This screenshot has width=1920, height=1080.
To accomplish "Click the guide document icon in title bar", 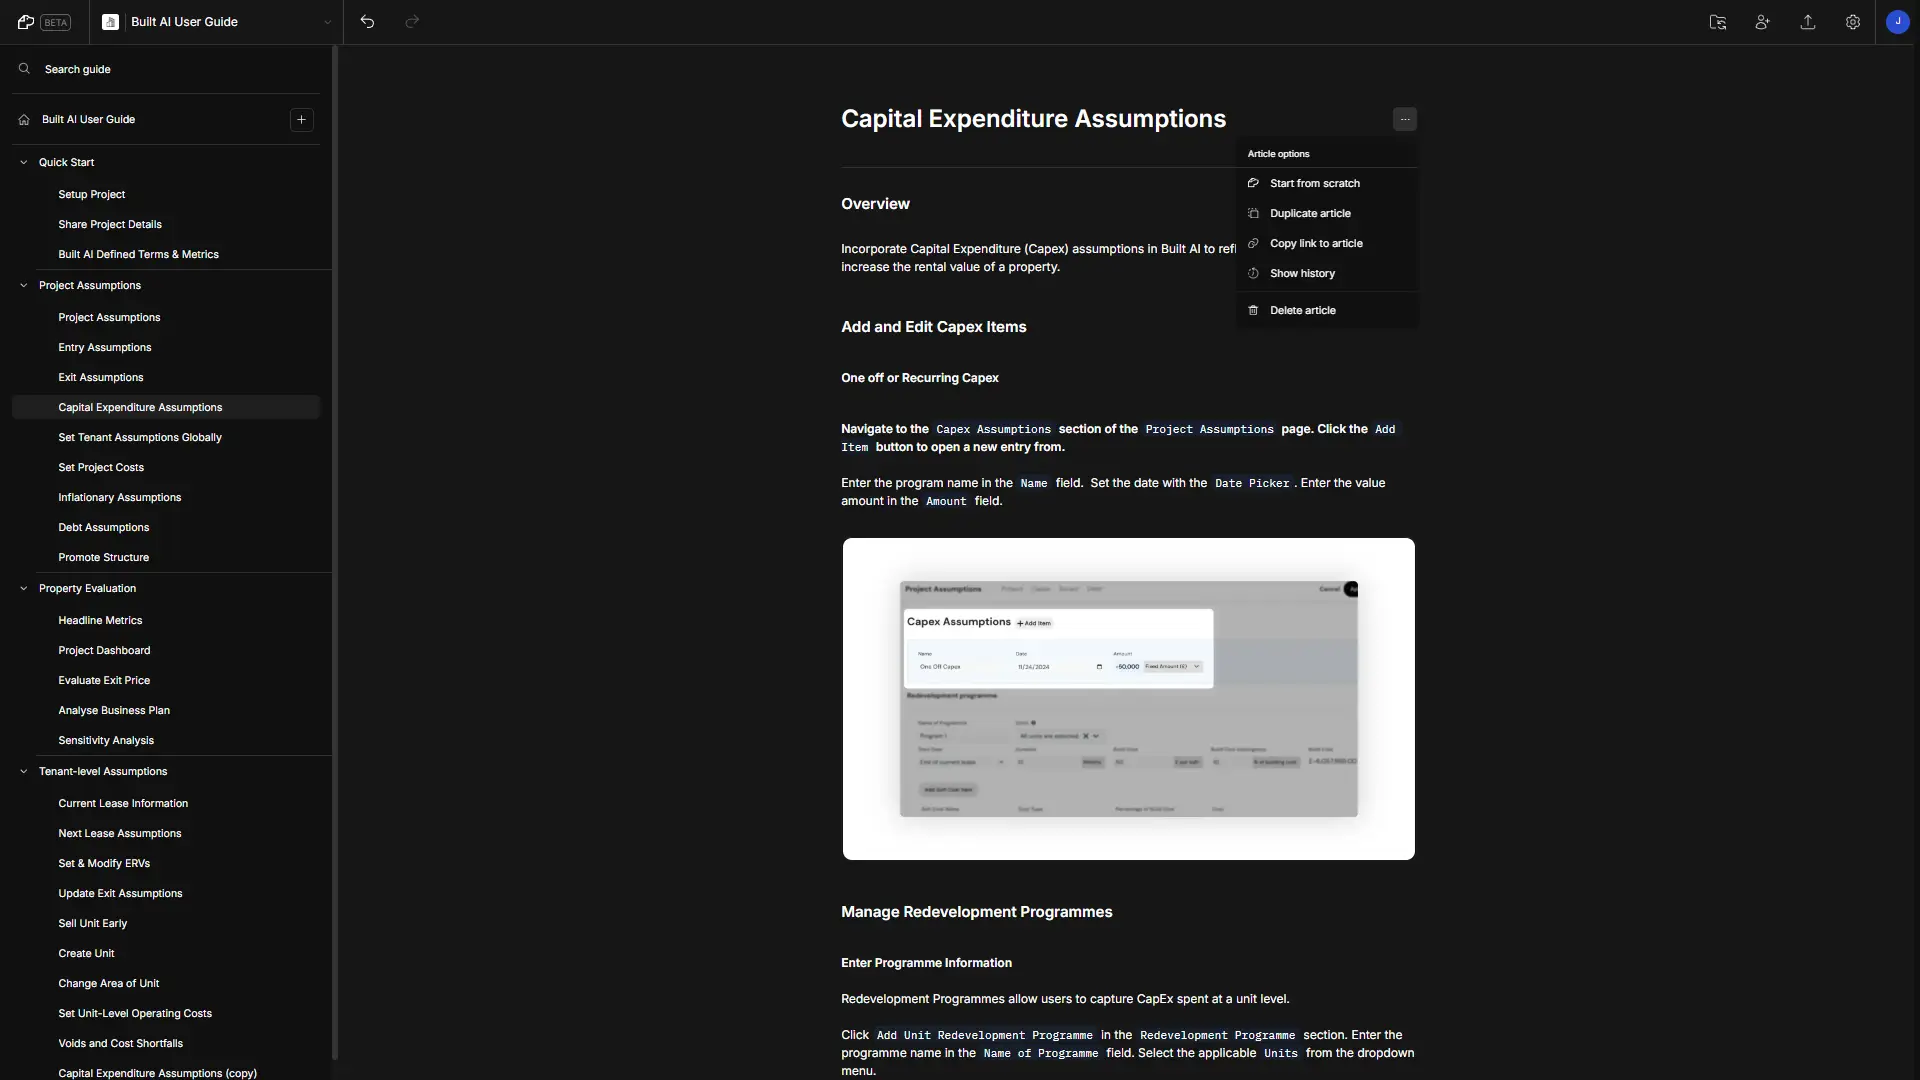I will [111, 22].
